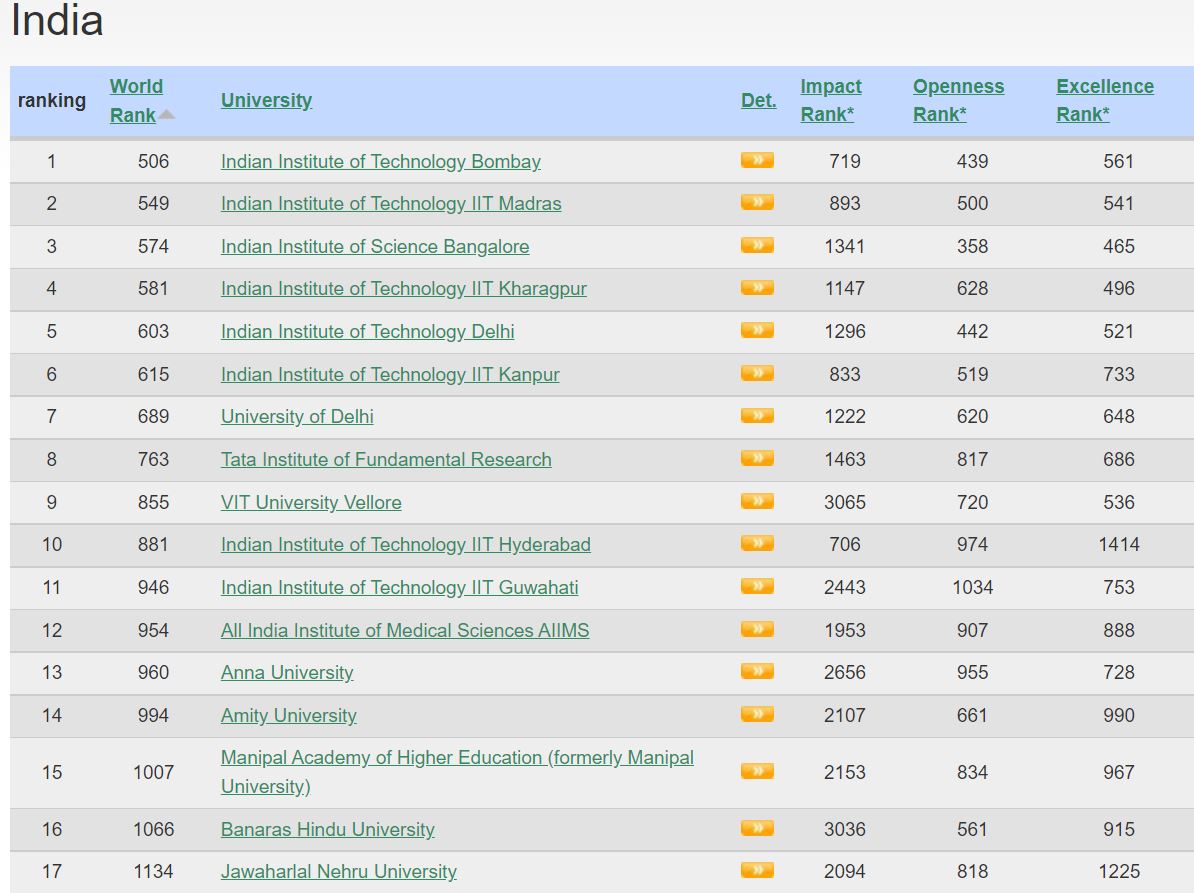Open details icon for IIT Guwahati
Screen dimensions: 1194x893
click(x=757, y=586)
